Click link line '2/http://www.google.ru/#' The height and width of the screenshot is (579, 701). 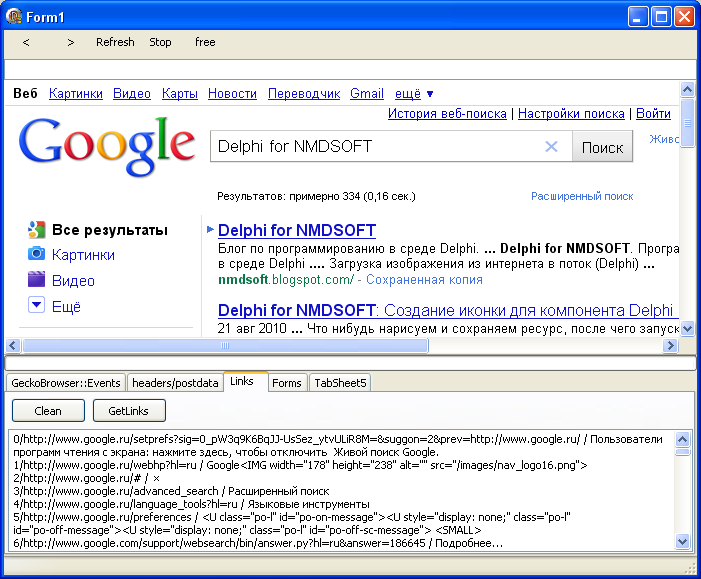[x=86, y=478]
